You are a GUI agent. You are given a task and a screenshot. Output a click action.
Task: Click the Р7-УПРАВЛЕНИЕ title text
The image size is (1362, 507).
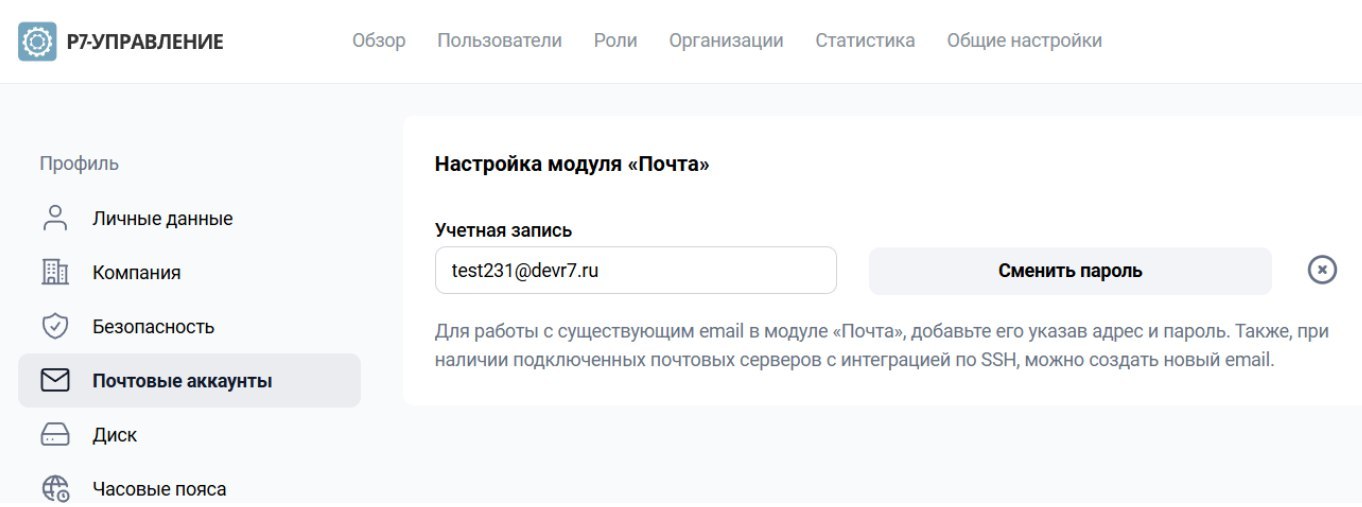coord(144,41)
